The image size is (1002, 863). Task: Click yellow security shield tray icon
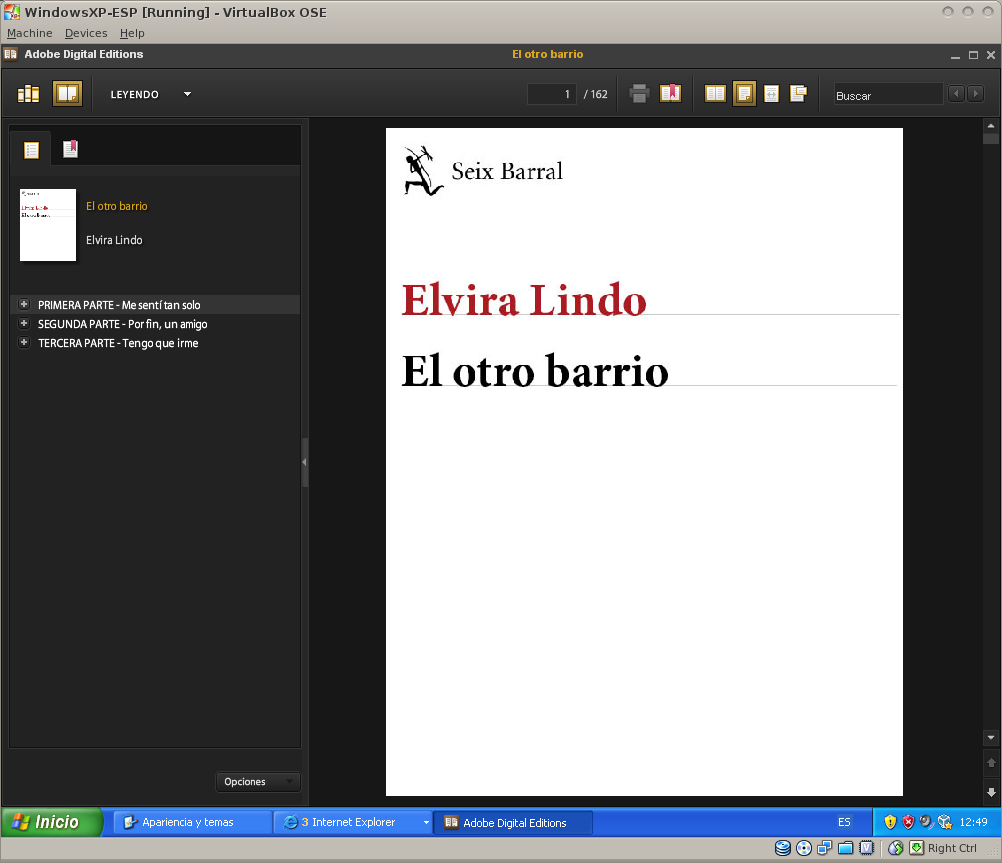coord(890,822)
